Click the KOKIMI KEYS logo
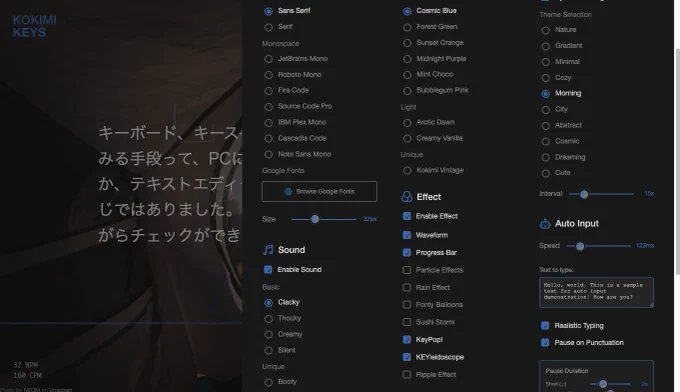The width and height of the screenshot is (680, 392). [35, 26]
